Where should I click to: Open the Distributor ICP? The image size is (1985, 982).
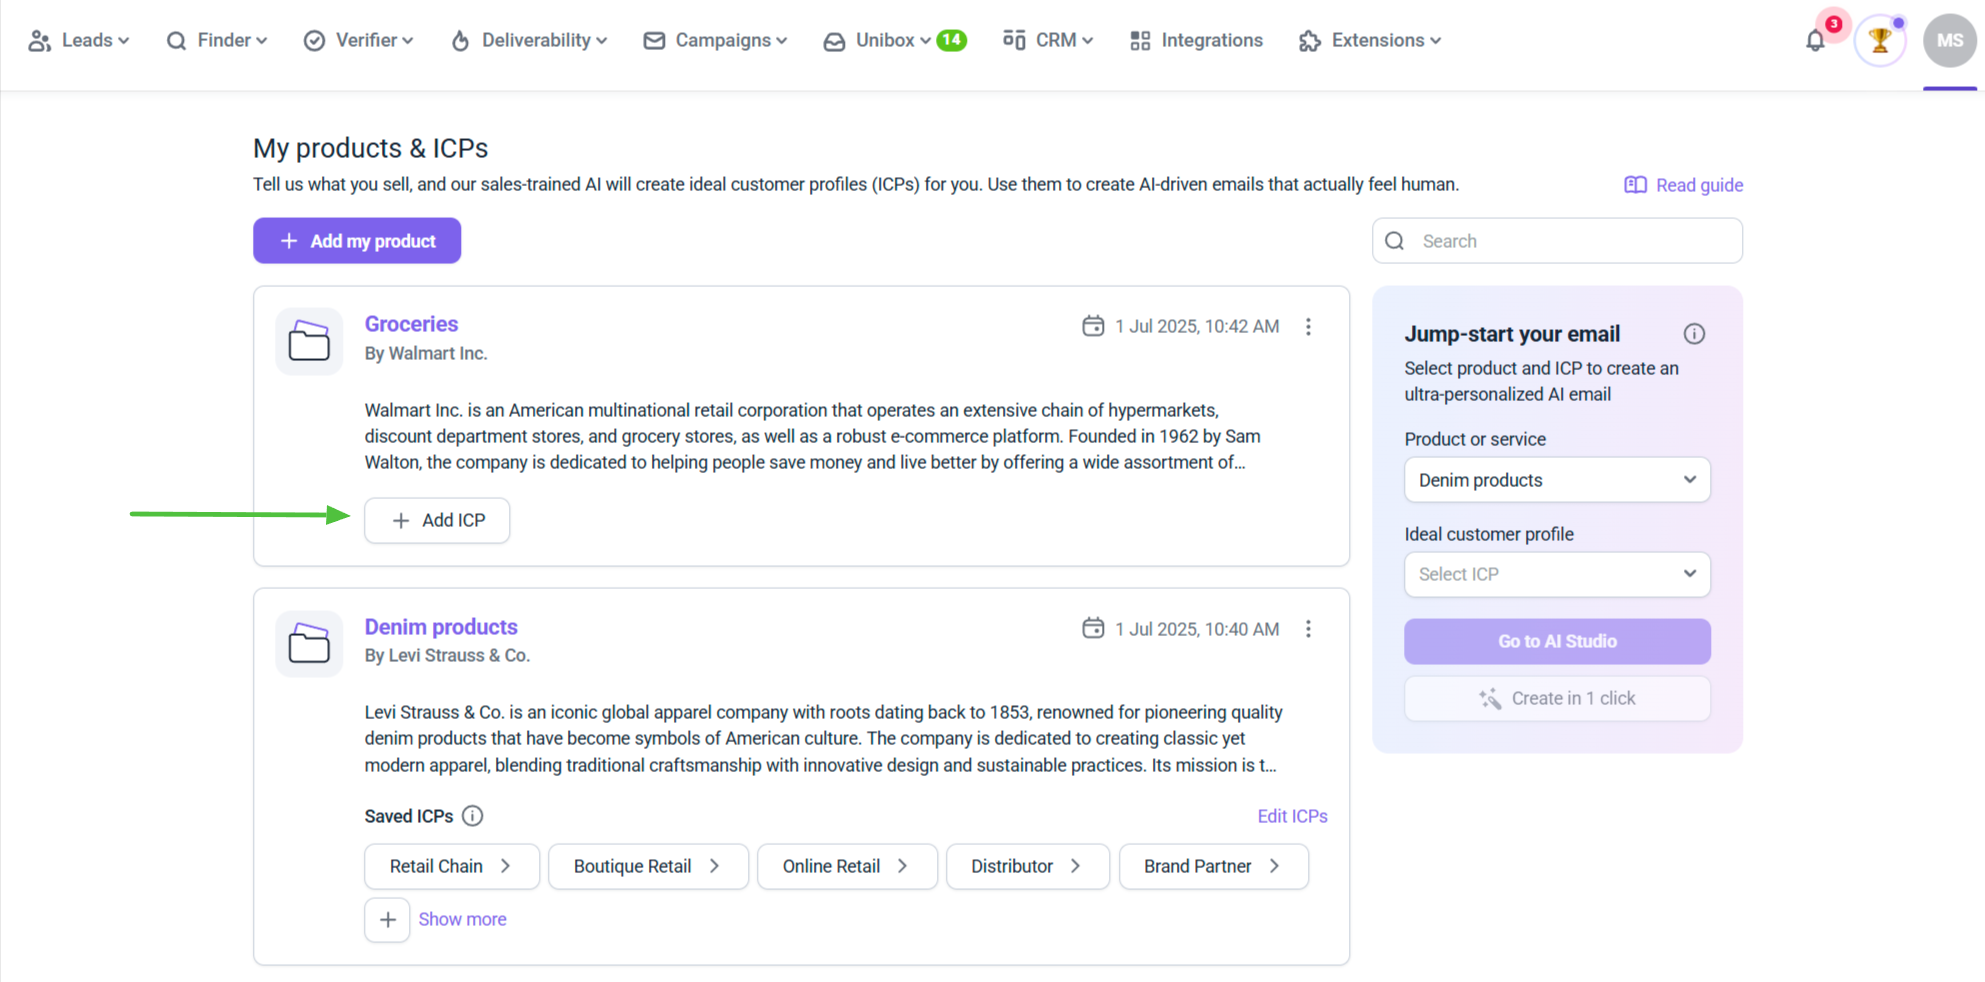(1028, 866)
